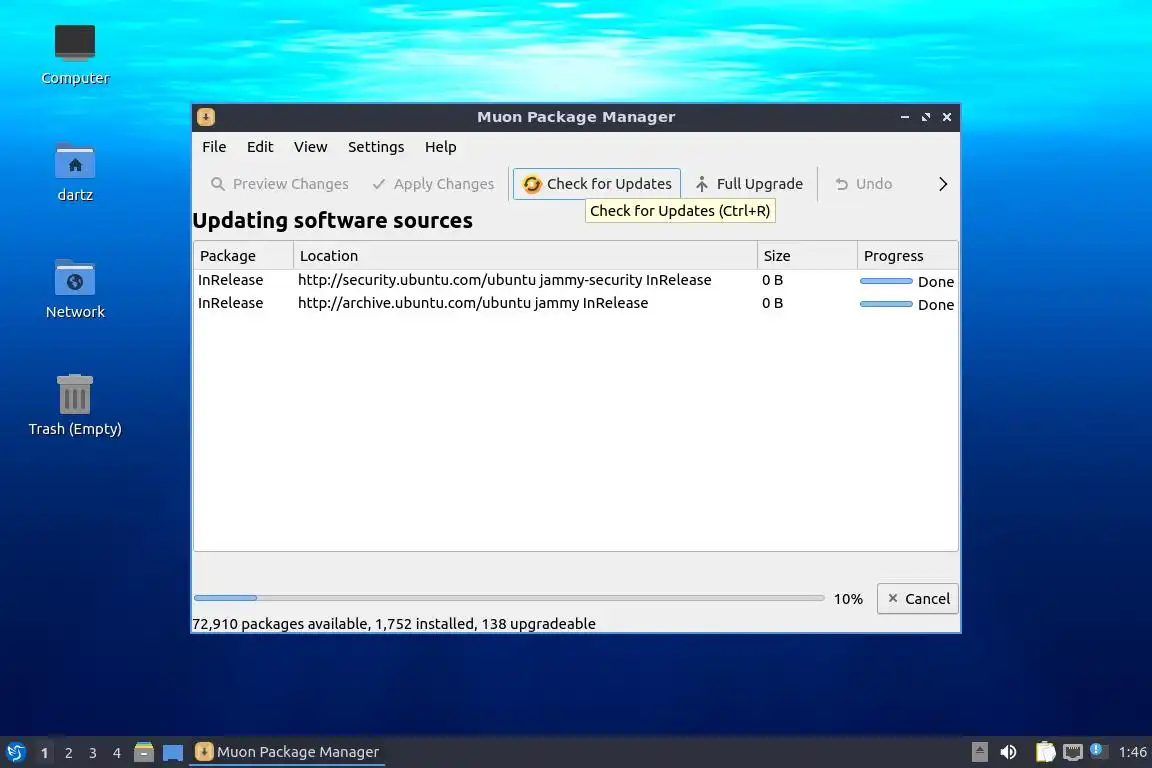Image resolution: width=1152 pixels, height=768 pixels.
Task: Click the 0 B size of the jammy-security row
Action: 772,280
